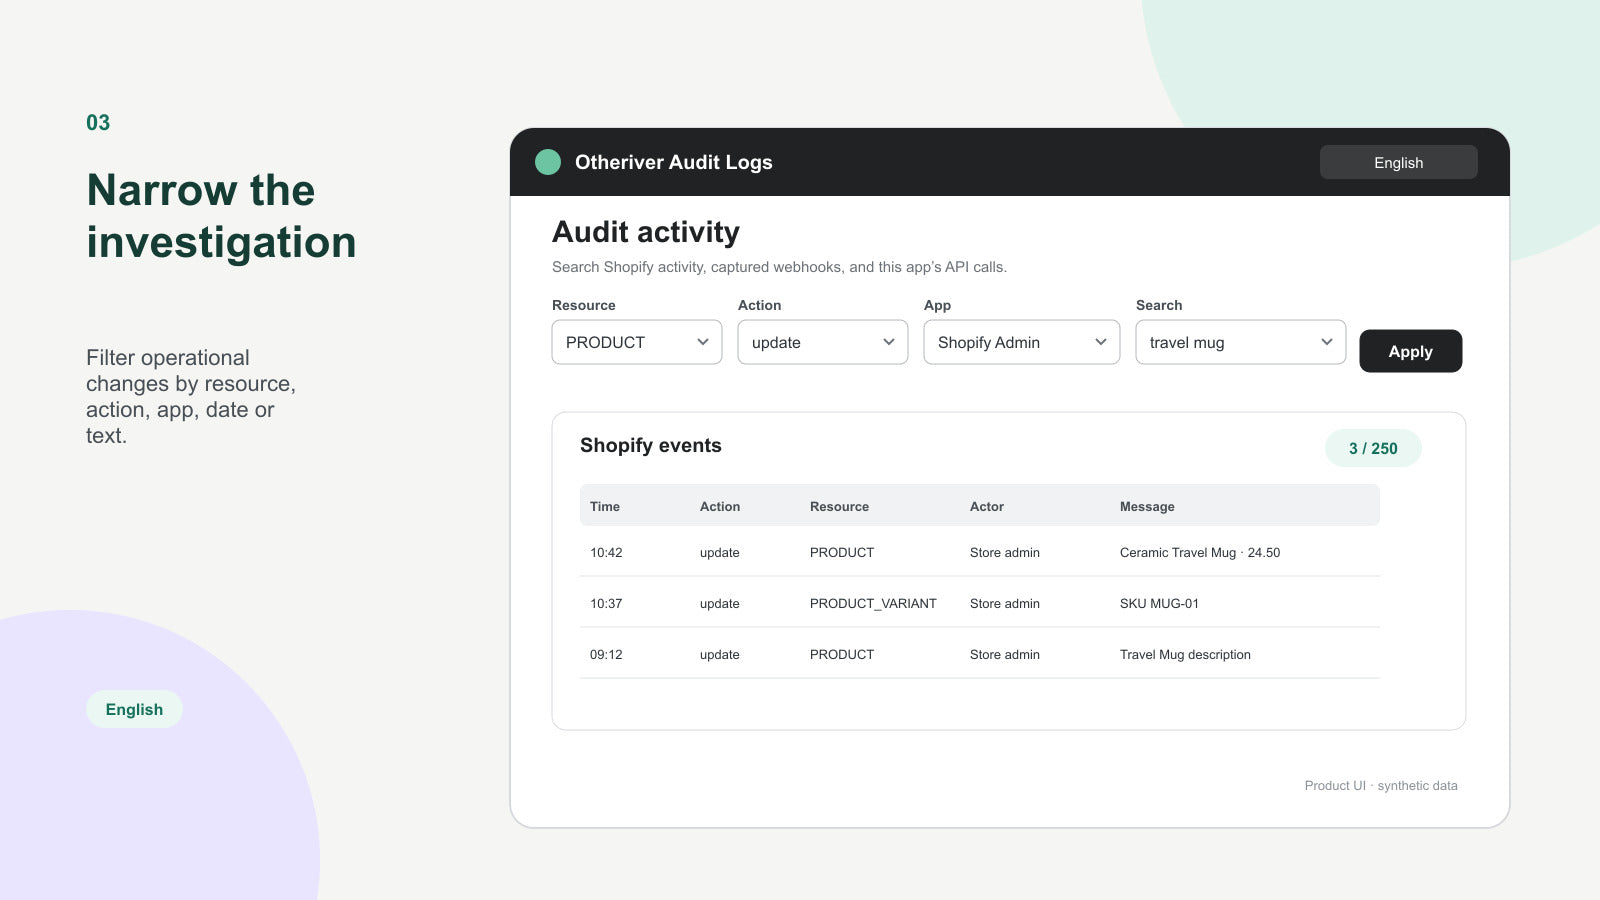This screenshot has height=900, width=1600.
Task: Click the PRODUCT resource in the 10:42 row
Action: point(842,552)
